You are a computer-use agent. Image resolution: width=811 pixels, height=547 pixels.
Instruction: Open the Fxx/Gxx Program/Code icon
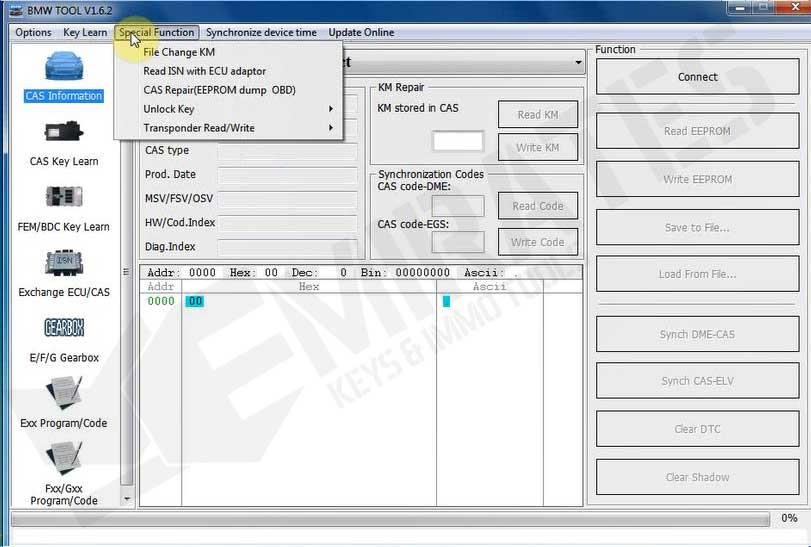tap(64, 459)
